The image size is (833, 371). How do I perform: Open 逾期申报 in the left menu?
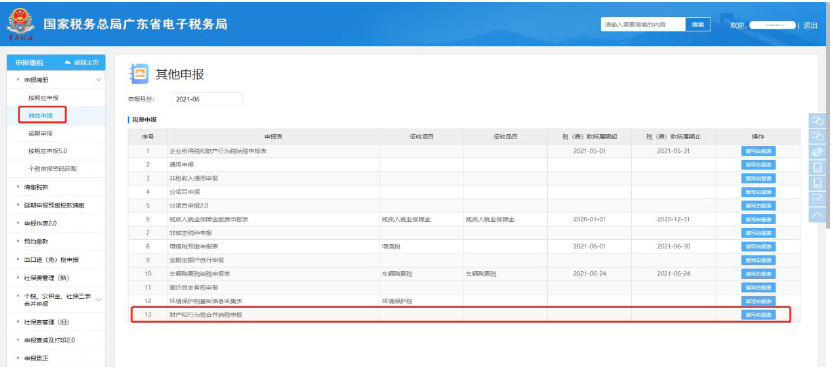click(40, 133)
